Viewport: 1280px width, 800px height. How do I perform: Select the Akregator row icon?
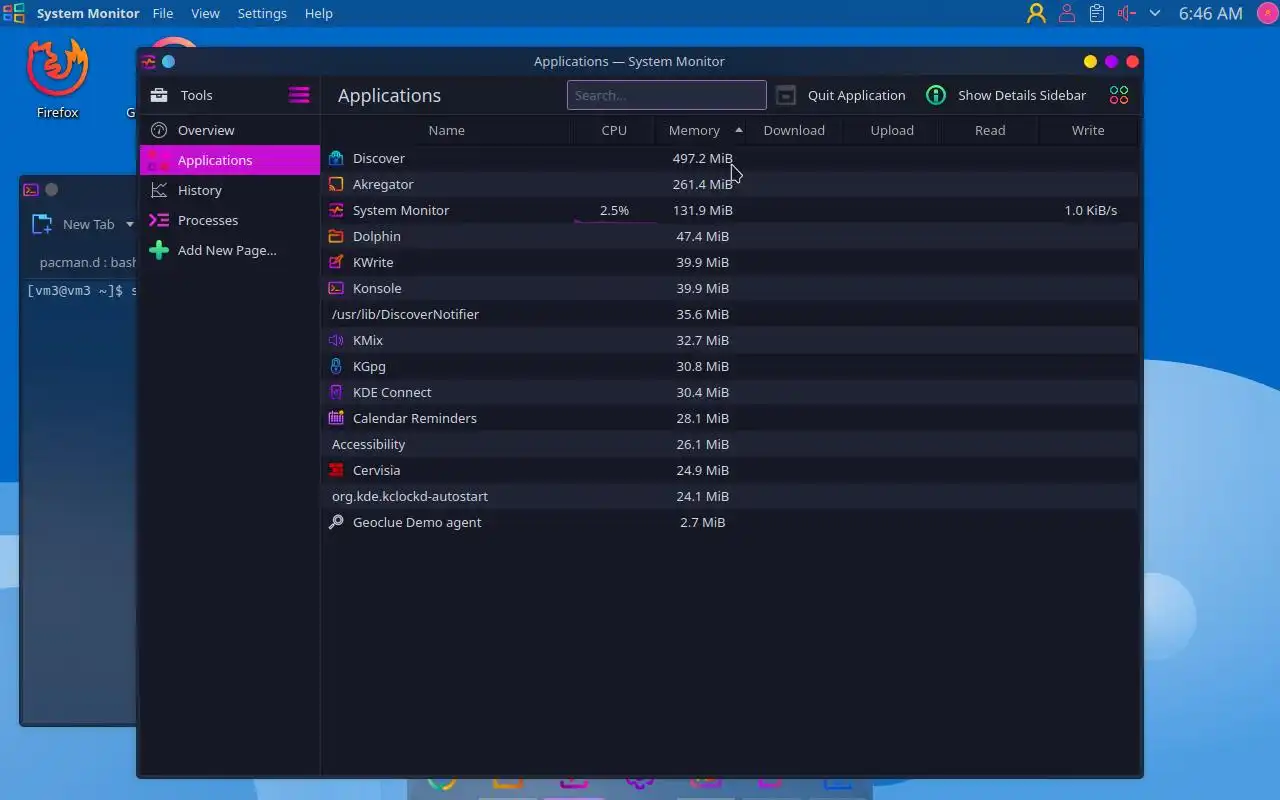[x=336, y=184]
